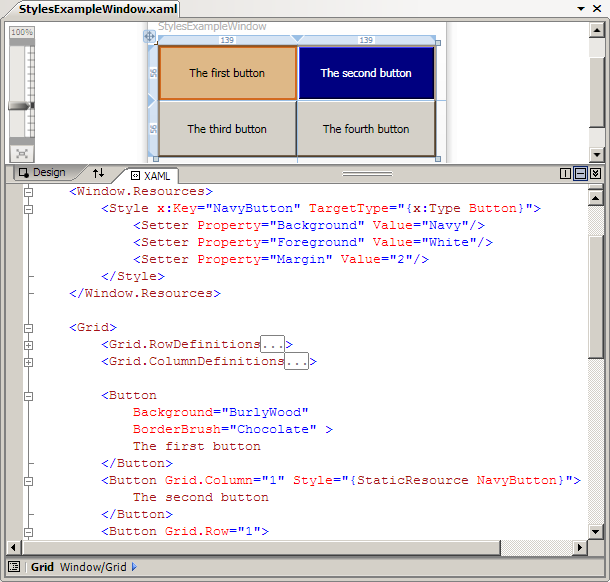Click the horizontal scroll left arrow

tap(13, 548)
